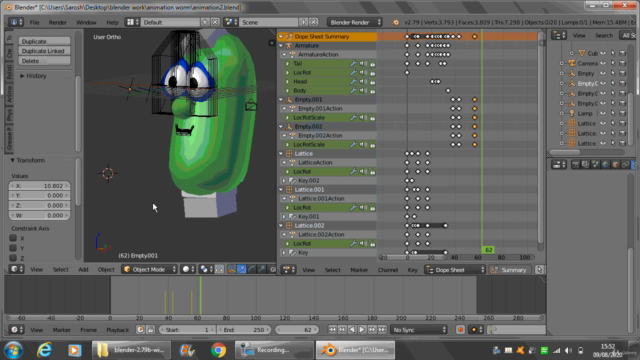640x360 pixels.
Task: Open the timeline Playback menu
Action: coord(118,330)
